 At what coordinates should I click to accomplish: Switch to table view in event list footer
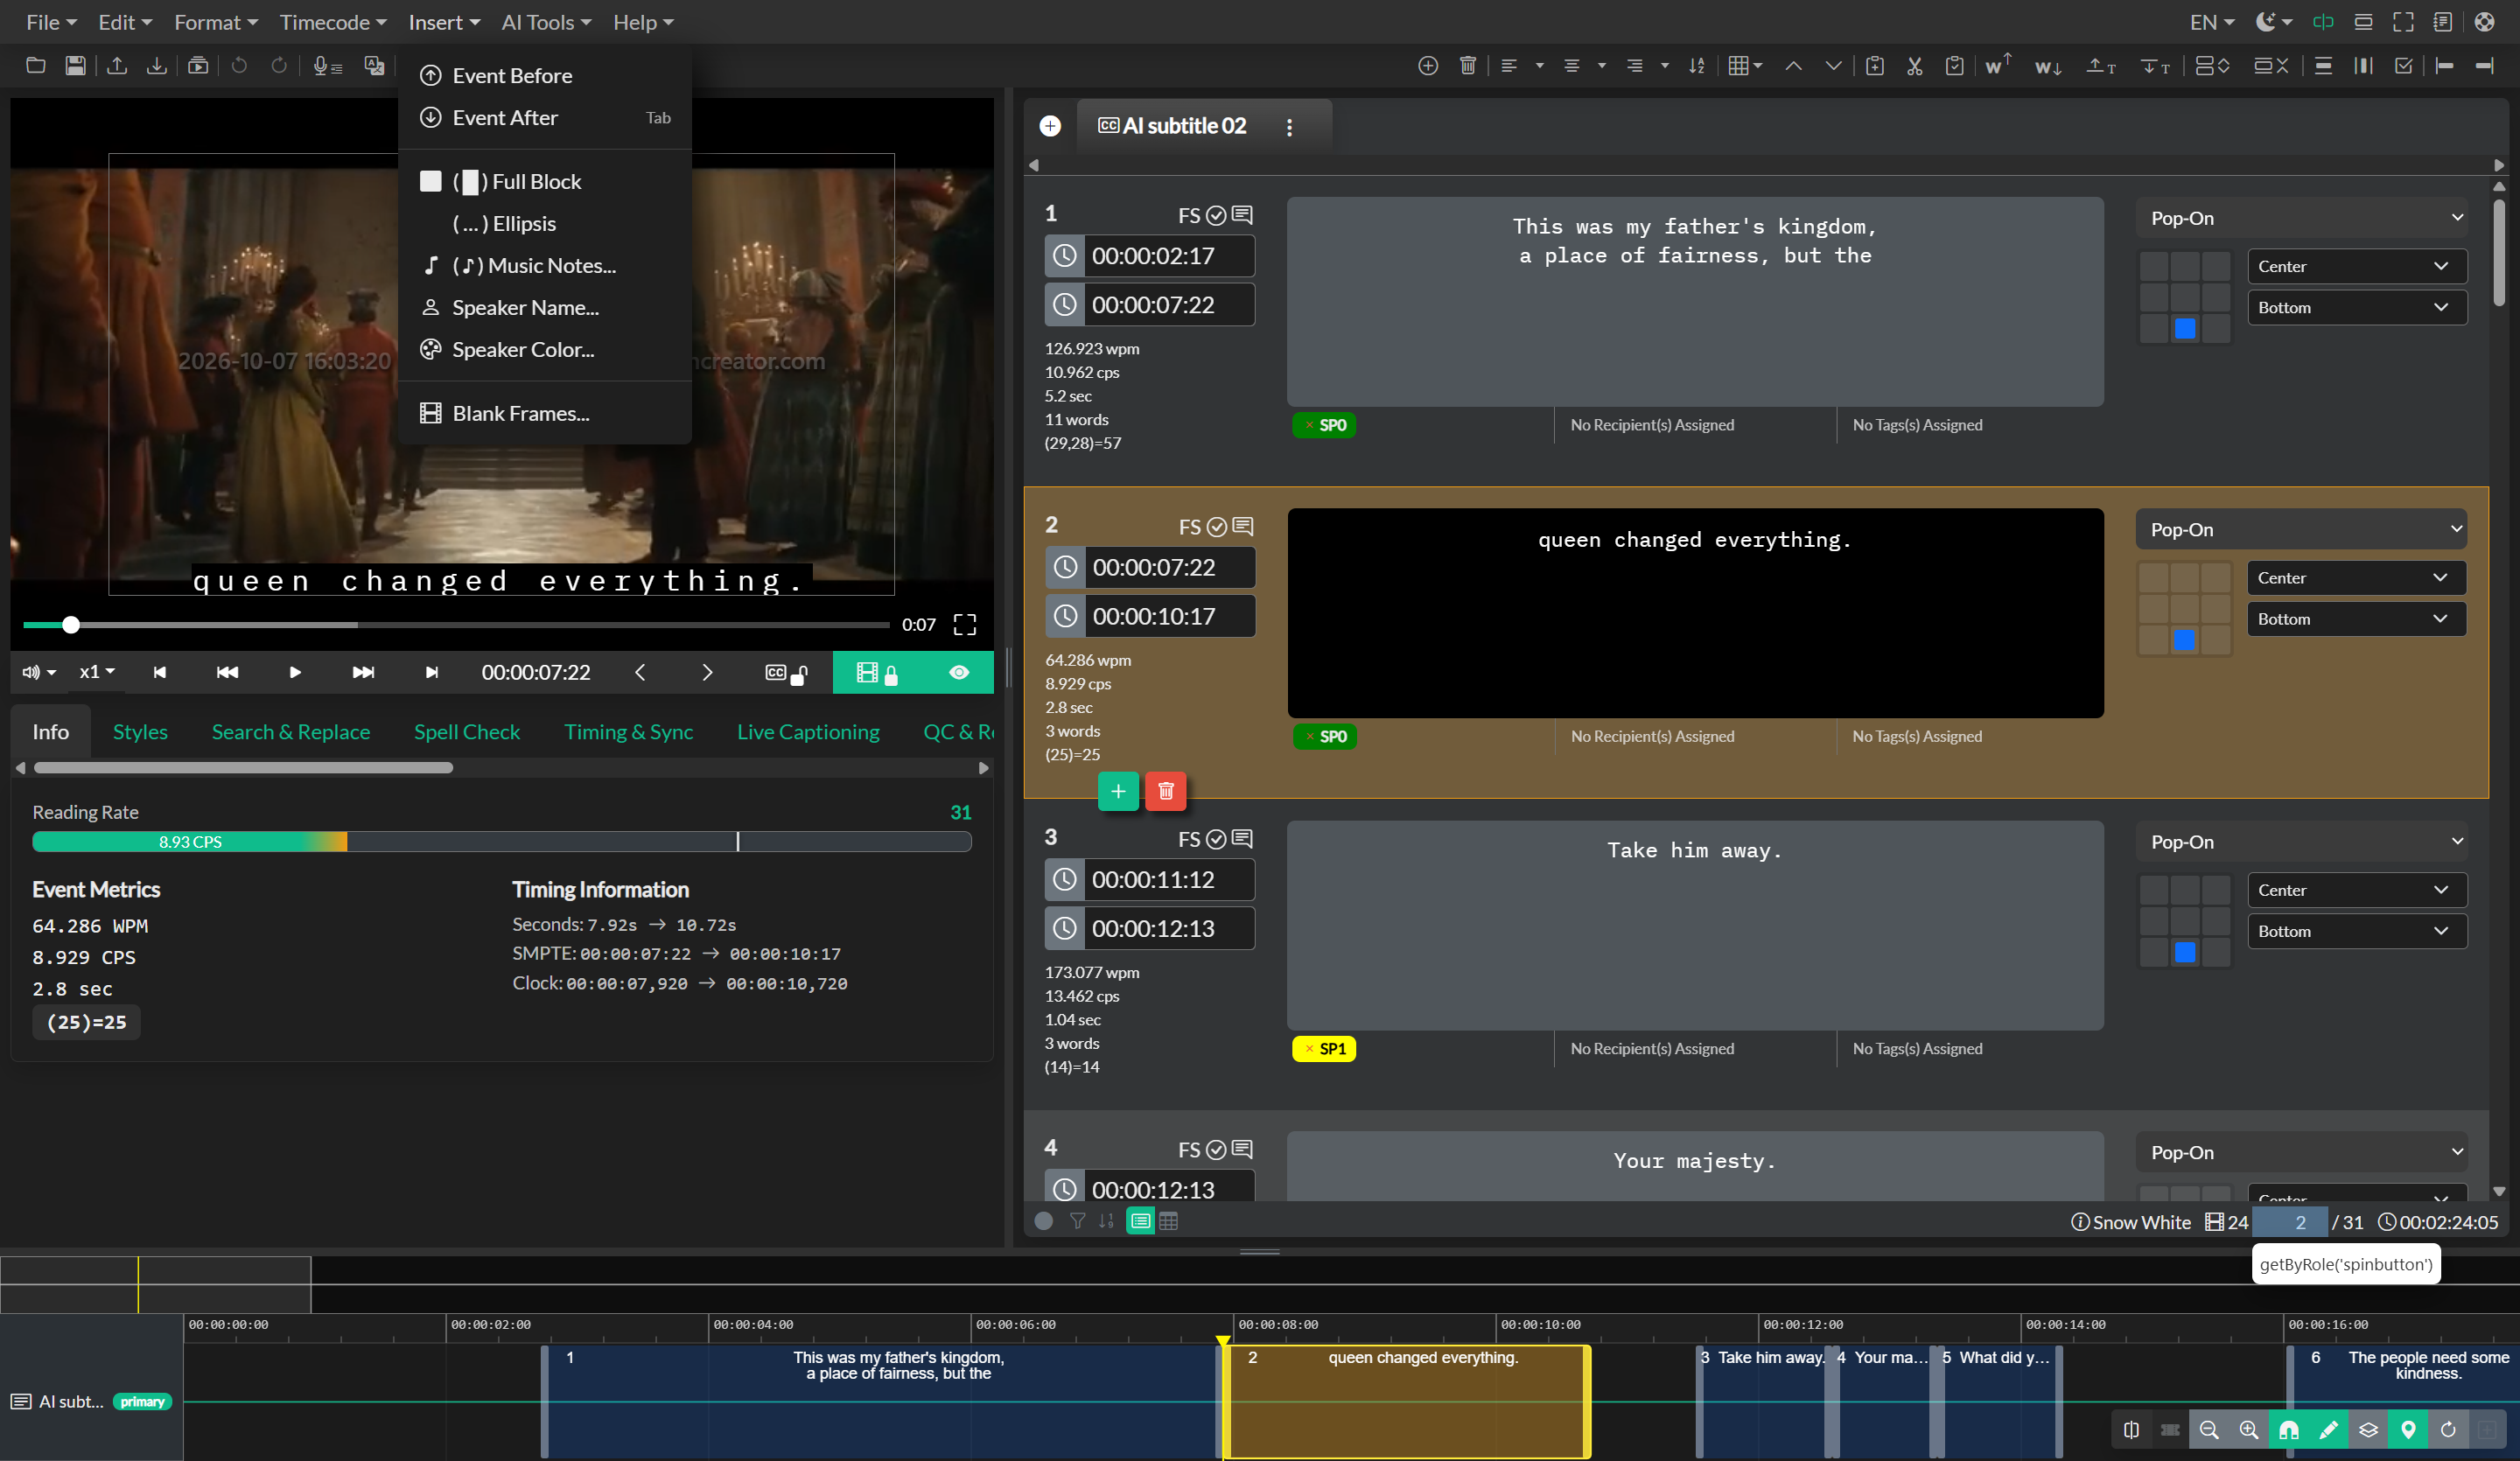[x=1167, y=1220]
